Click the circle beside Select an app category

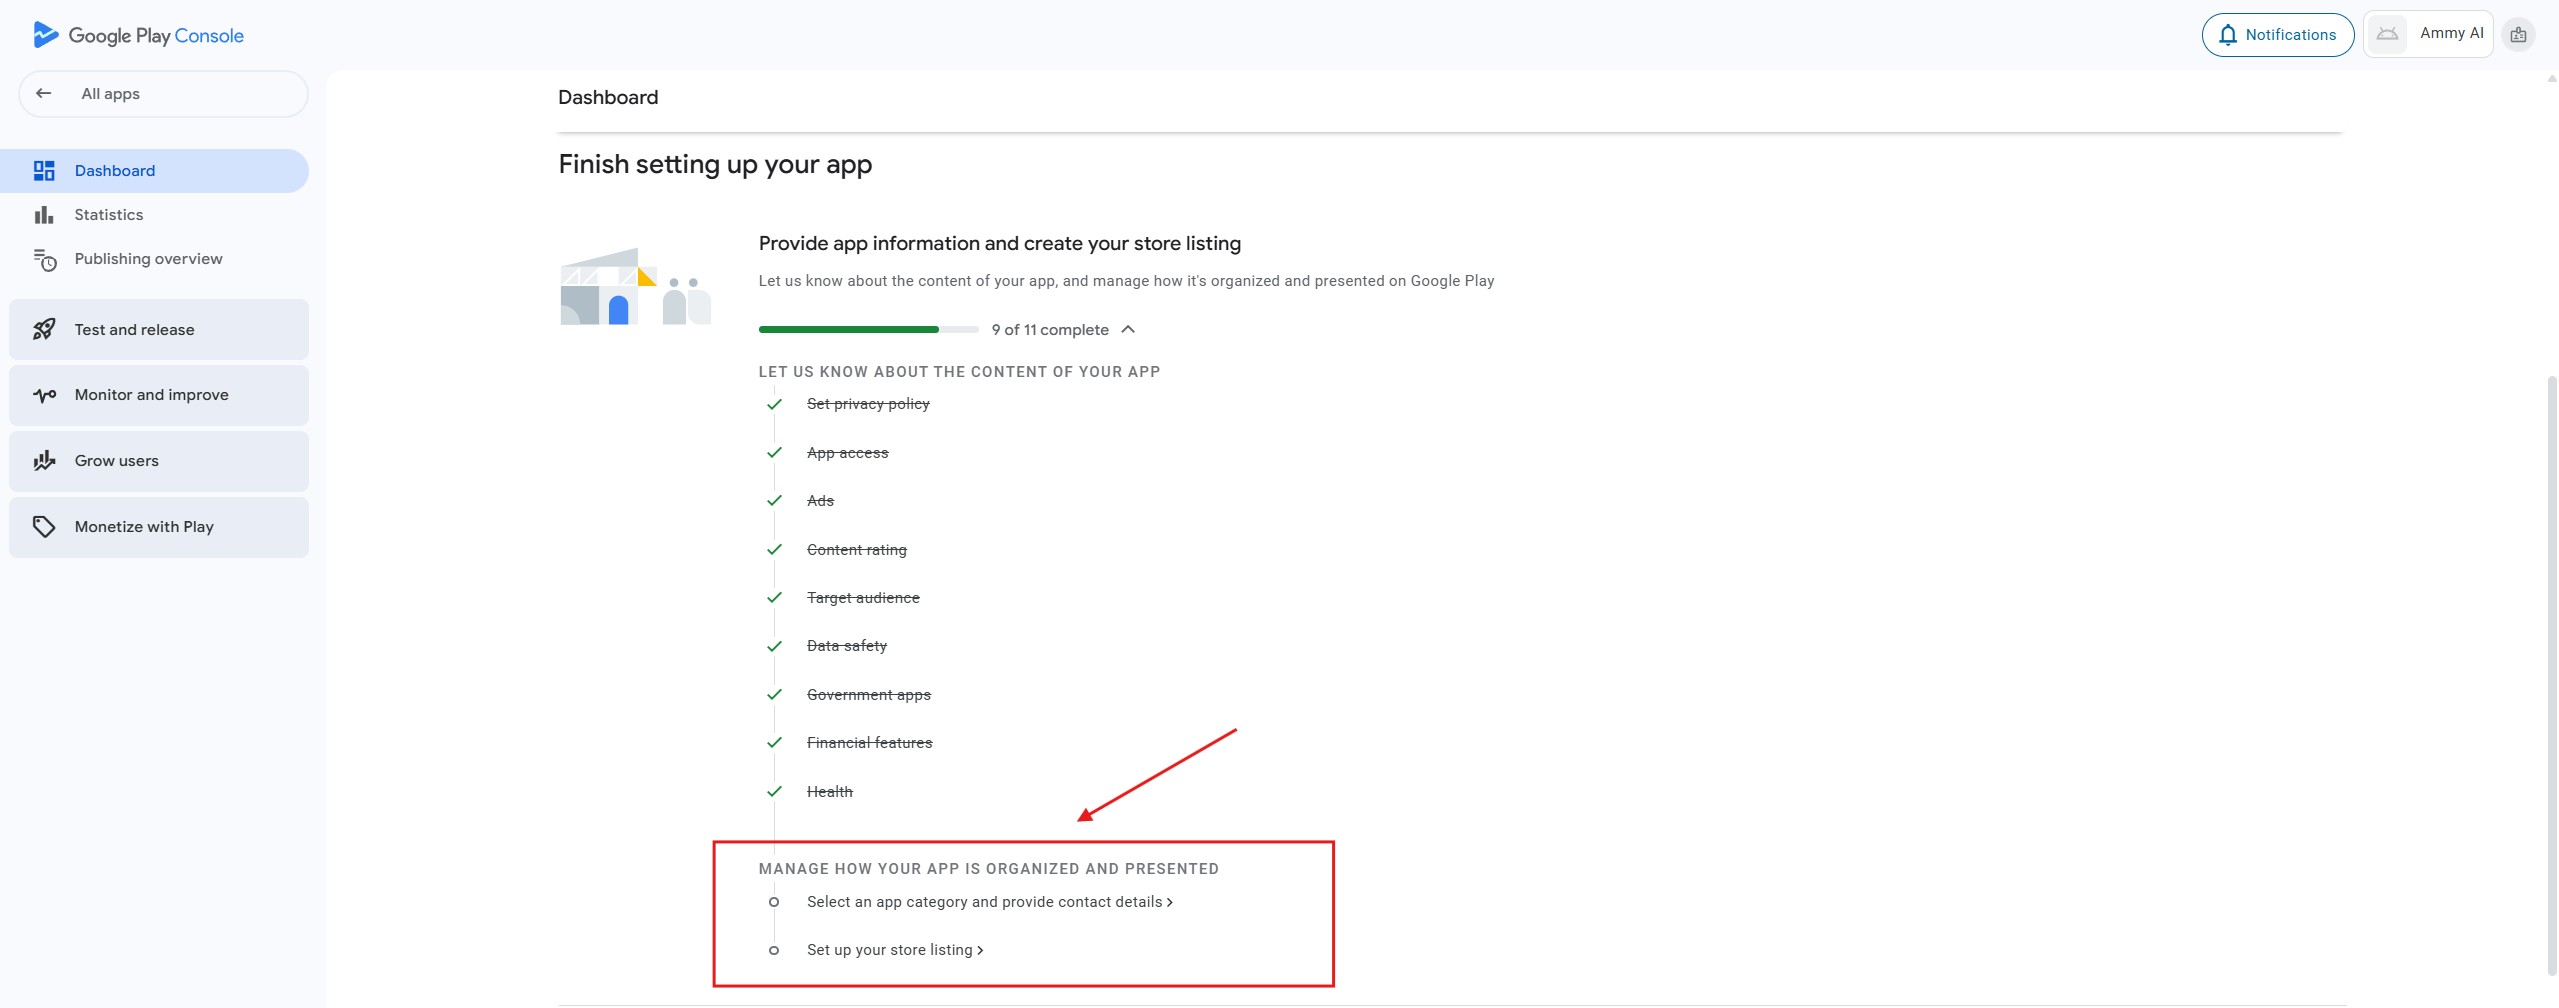(x=773, y=902)
